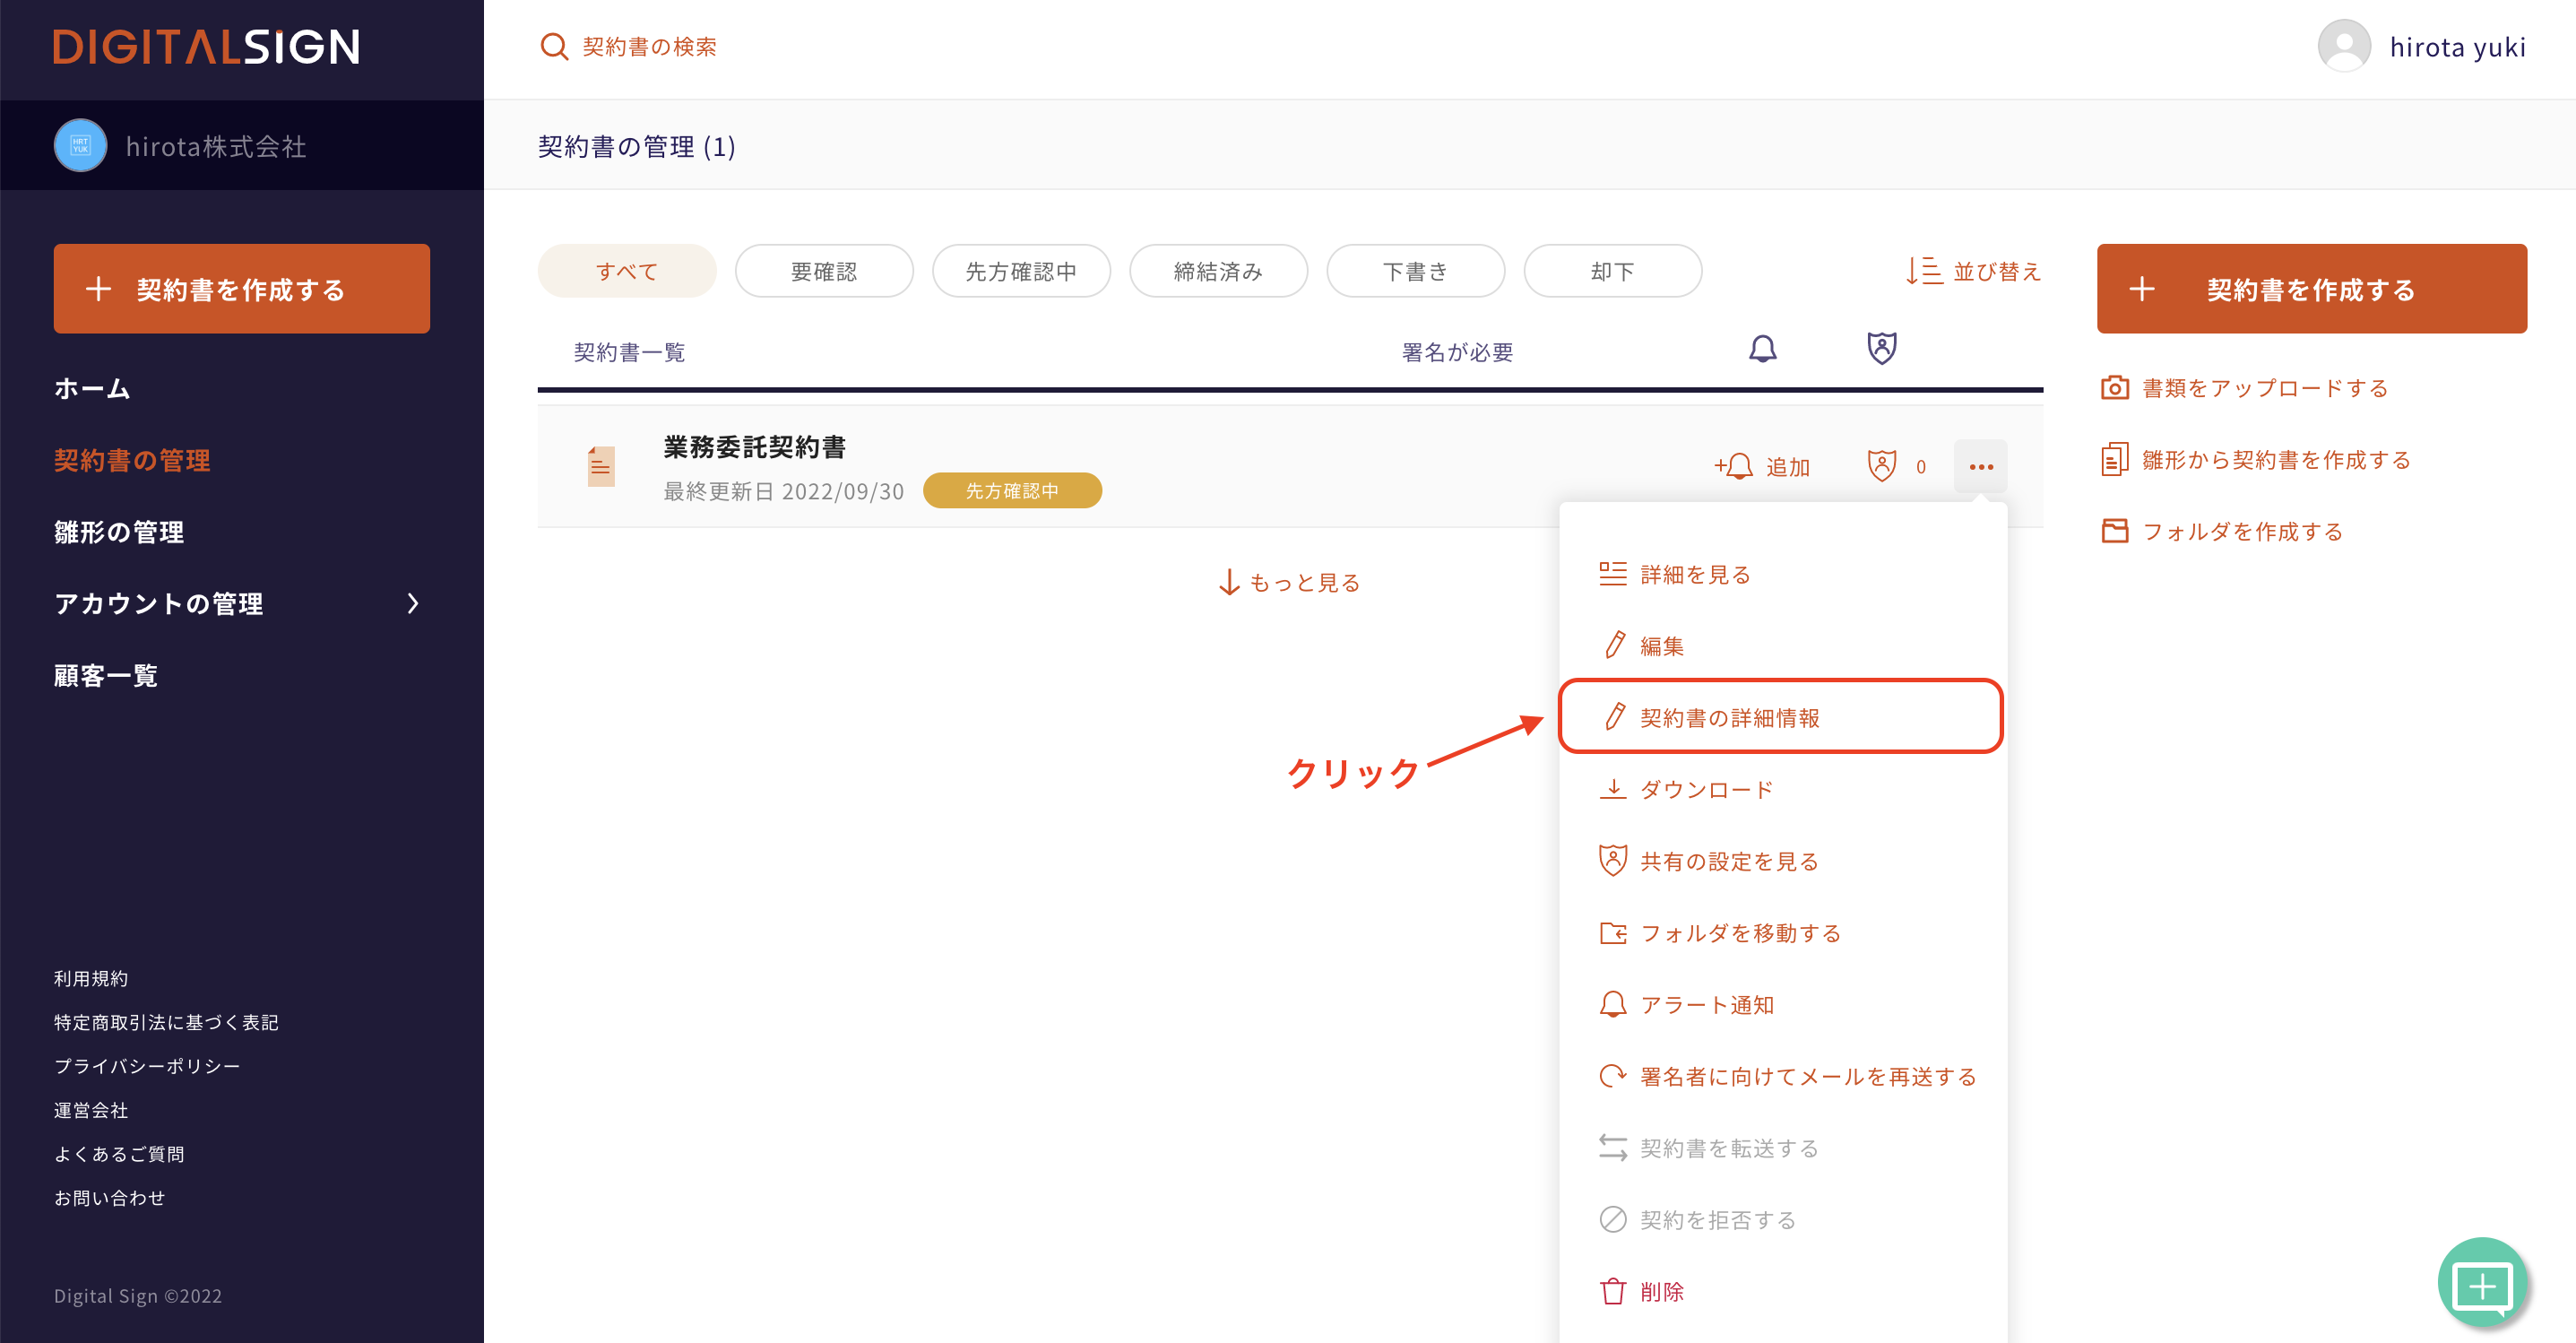Click the shield share count icon in row
This screenshot has width=2576, height=1343.
point(1881,467)
